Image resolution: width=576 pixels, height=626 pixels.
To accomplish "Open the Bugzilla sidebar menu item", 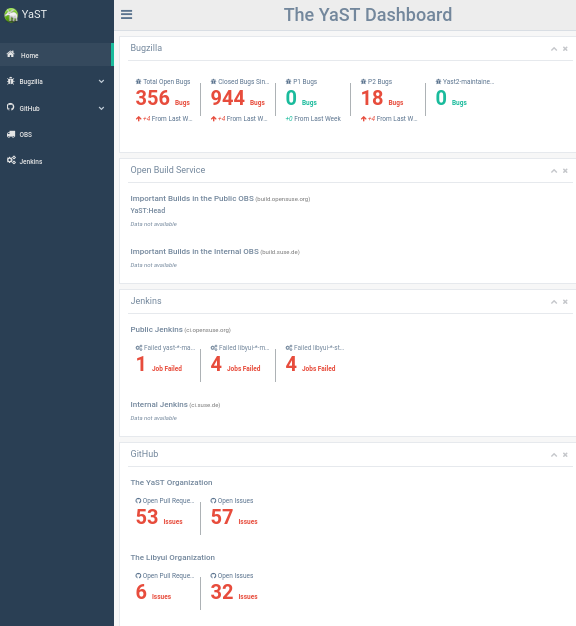I will point(57,81).
